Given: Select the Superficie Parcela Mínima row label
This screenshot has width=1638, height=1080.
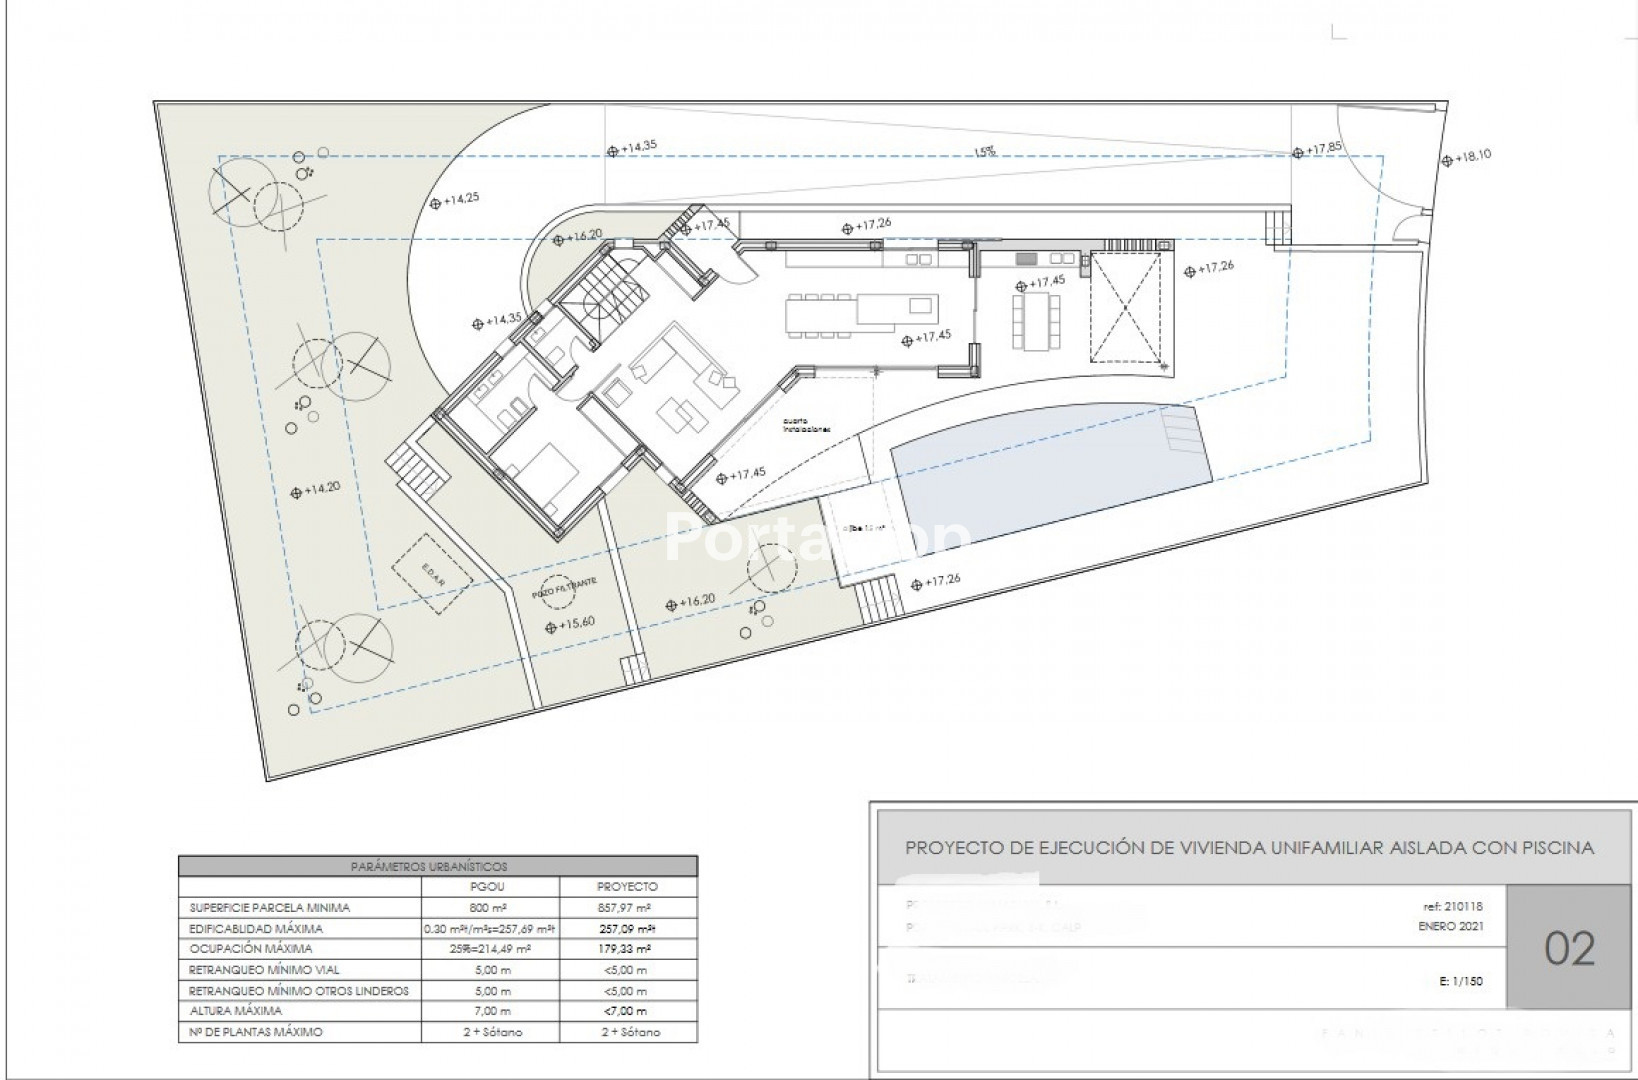Looking at the screenshot, I should pos(270,908).
